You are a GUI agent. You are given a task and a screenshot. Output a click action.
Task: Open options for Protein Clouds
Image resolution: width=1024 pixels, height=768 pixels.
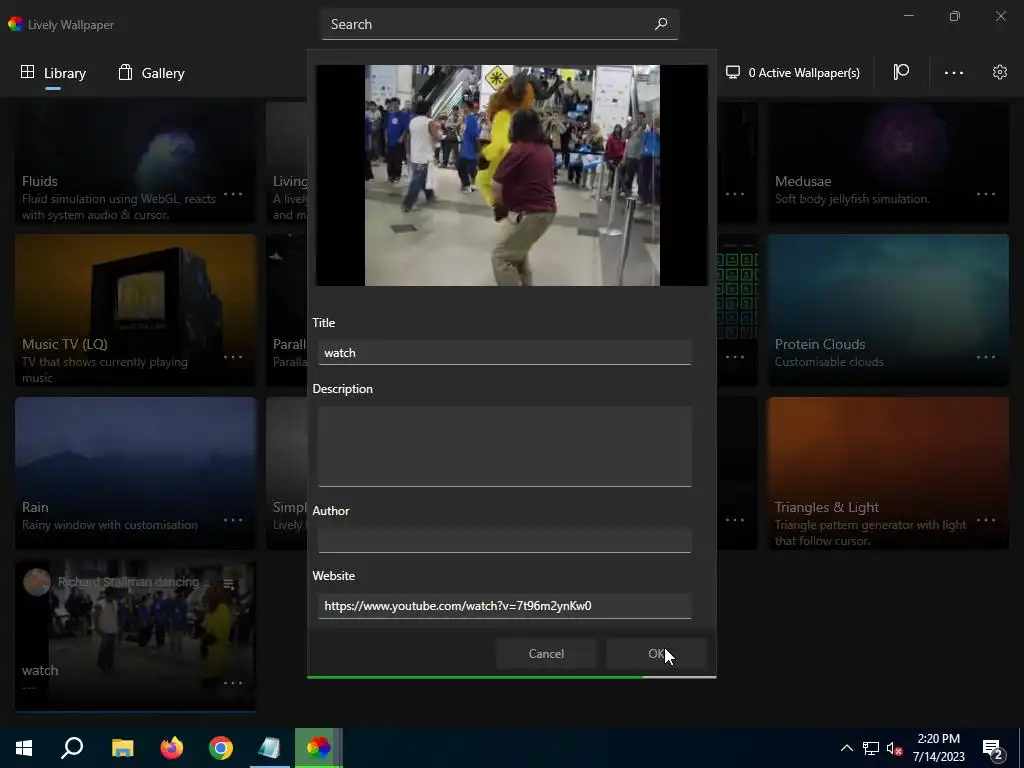pyautogui.click(x=985, y=357)
